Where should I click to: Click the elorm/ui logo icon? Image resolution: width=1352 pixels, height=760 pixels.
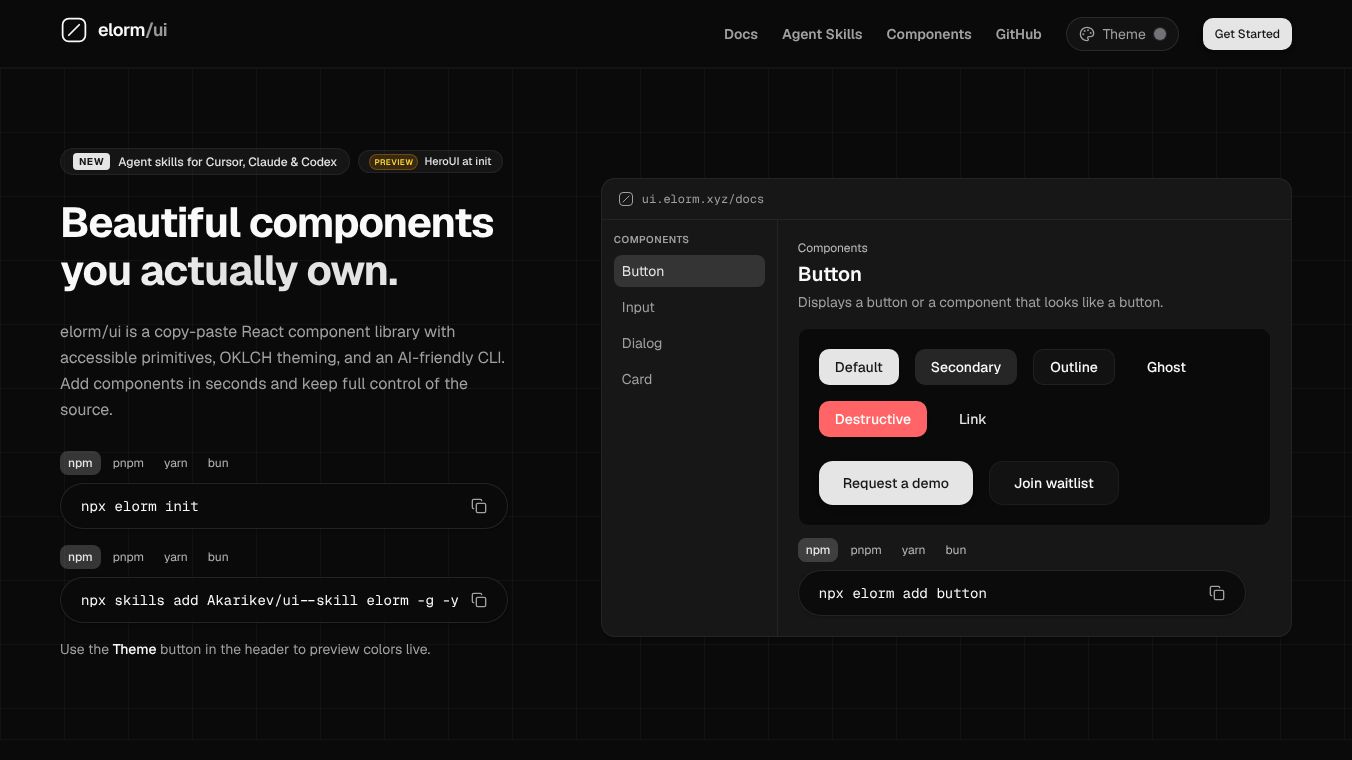[x=74, y=30]
